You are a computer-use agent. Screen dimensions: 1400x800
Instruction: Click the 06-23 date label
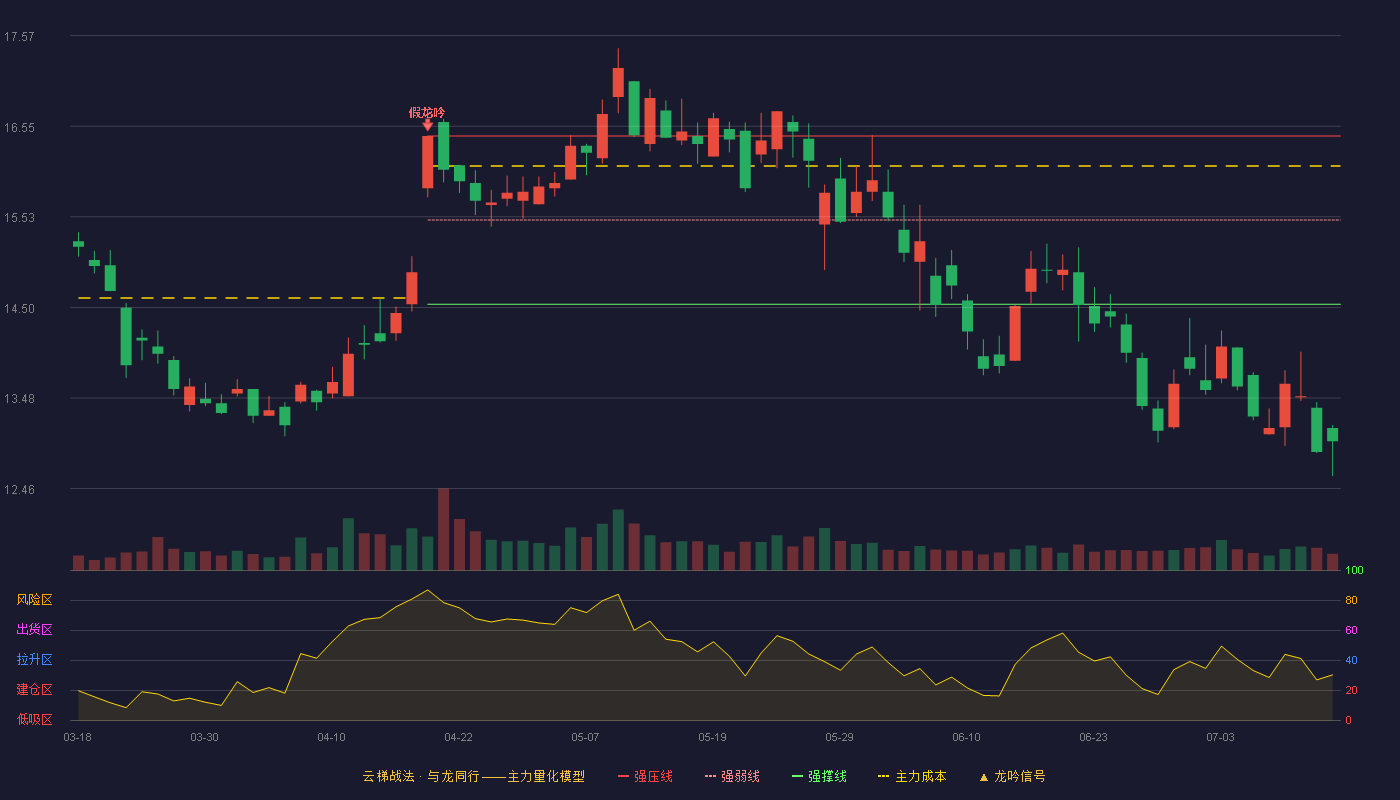point(1093,737)
